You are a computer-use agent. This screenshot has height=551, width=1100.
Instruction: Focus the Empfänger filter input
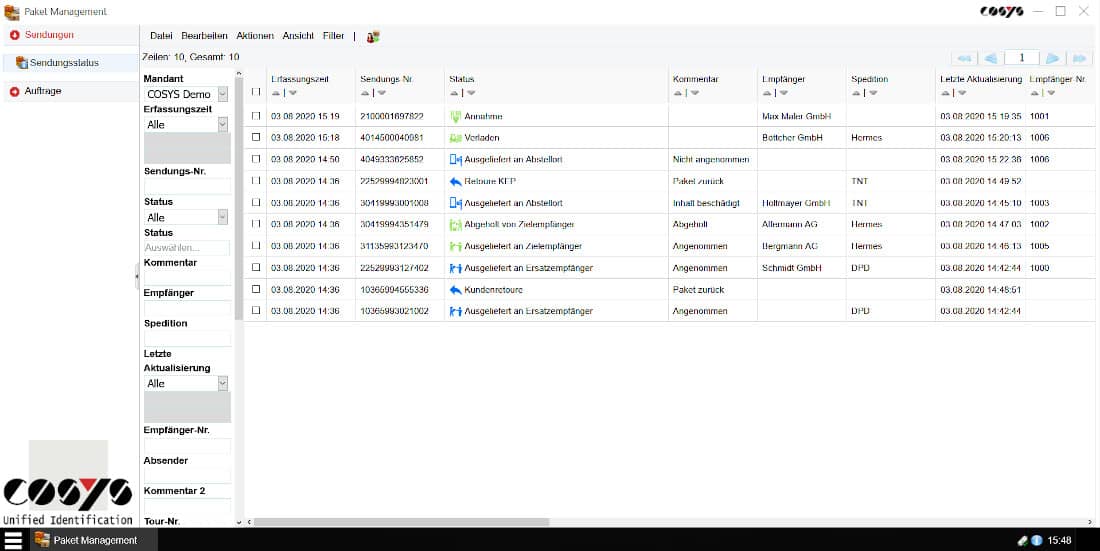click(187, 307)
